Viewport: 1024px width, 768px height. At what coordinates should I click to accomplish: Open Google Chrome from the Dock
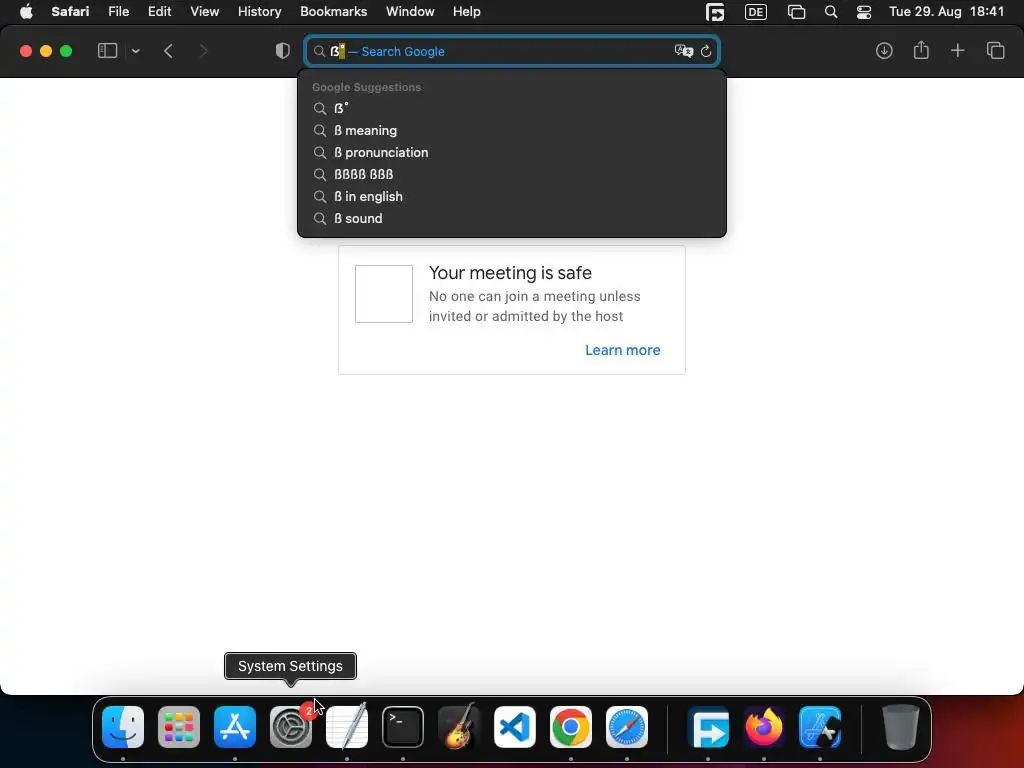[571, 727]
